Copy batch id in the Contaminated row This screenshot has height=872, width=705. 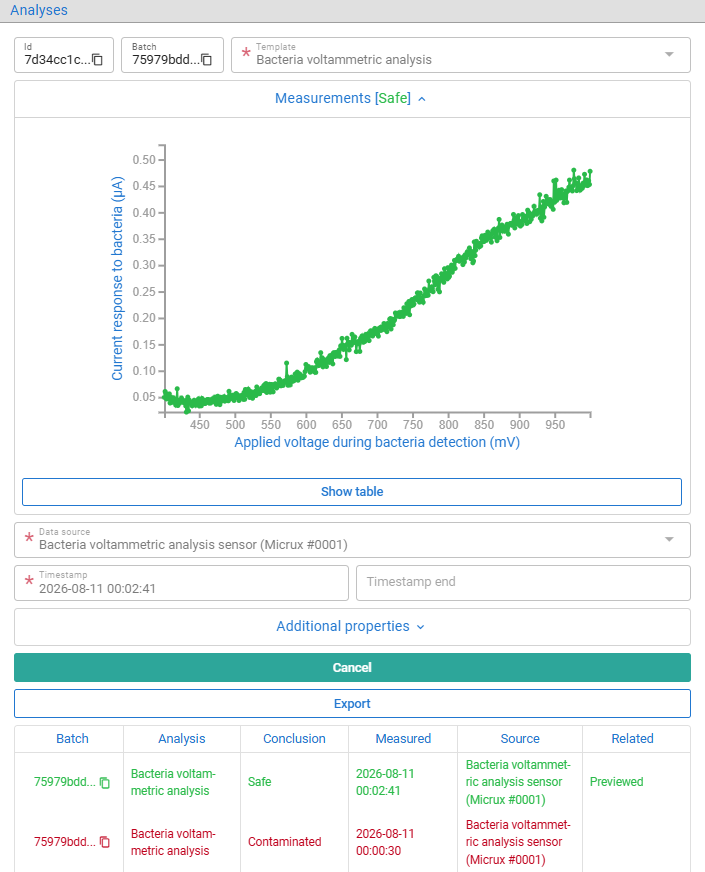105,842
